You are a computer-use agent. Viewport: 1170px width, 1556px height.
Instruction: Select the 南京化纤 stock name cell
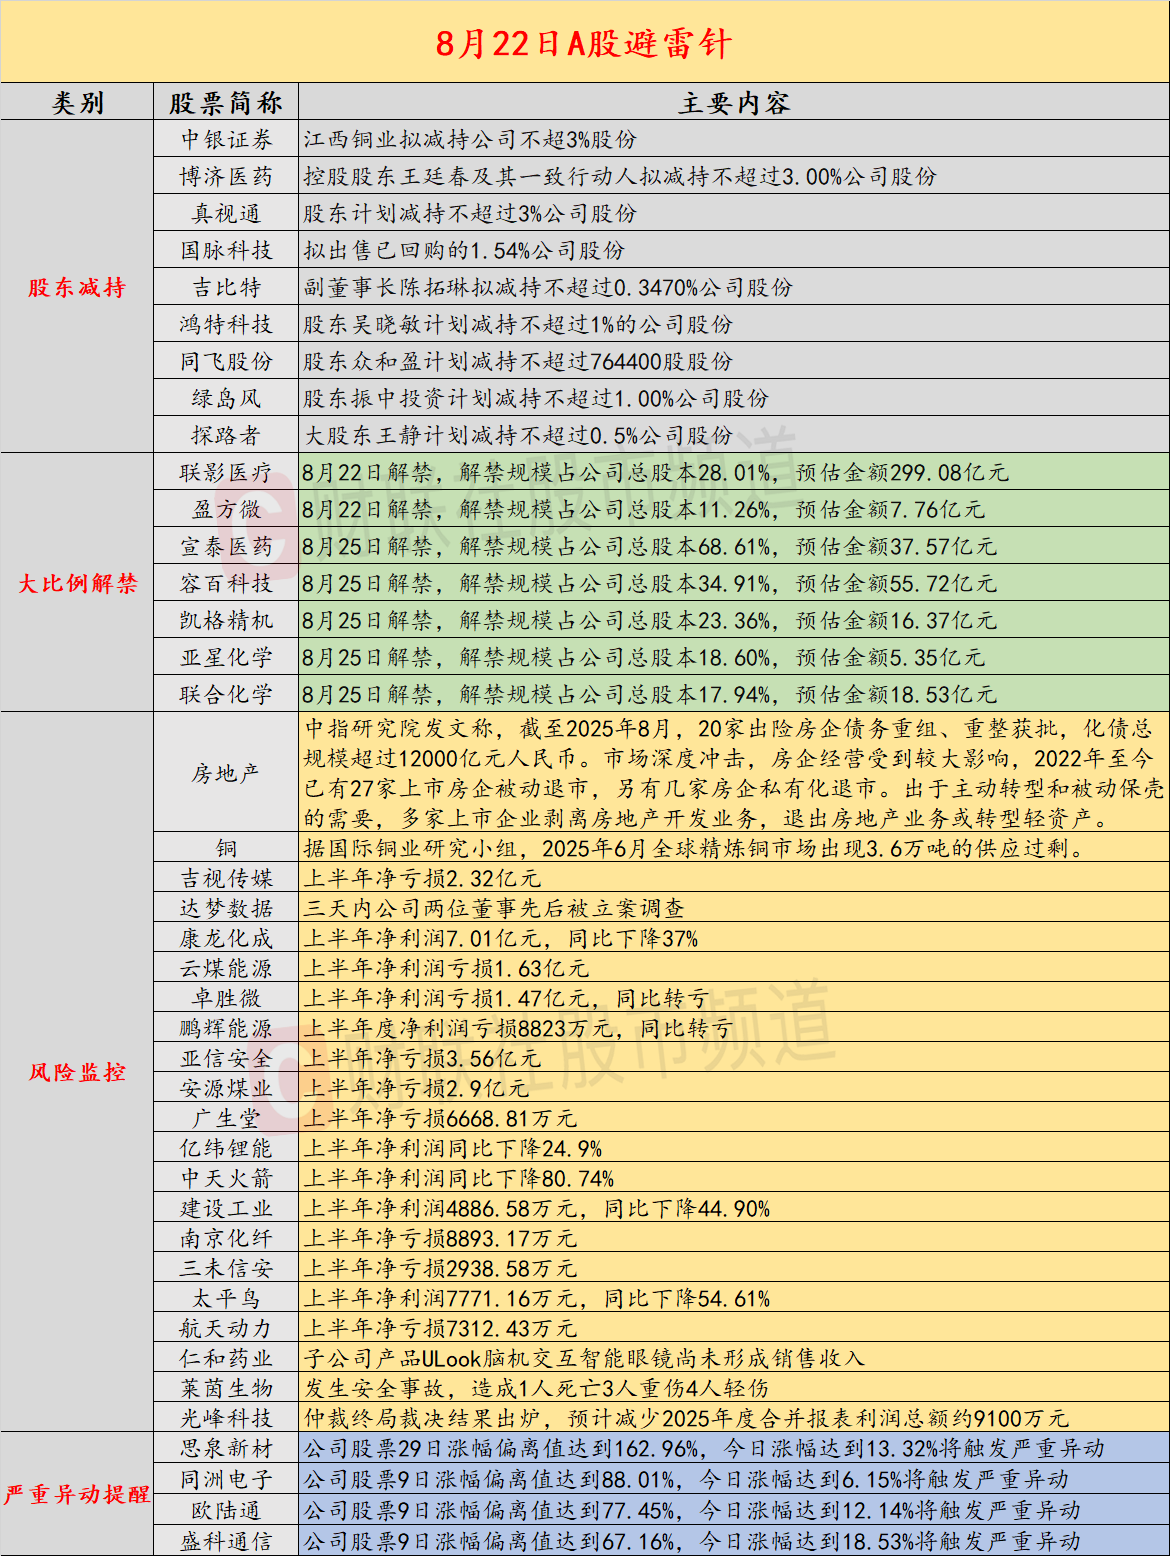click(226, 1238)
